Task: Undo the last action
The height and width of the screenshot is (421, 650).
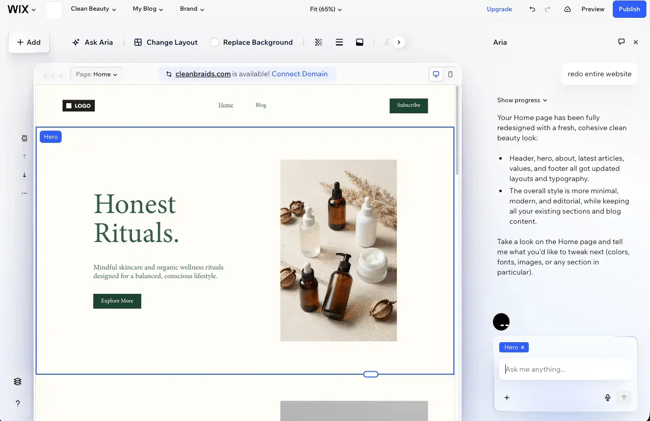Action: point(532,9)
